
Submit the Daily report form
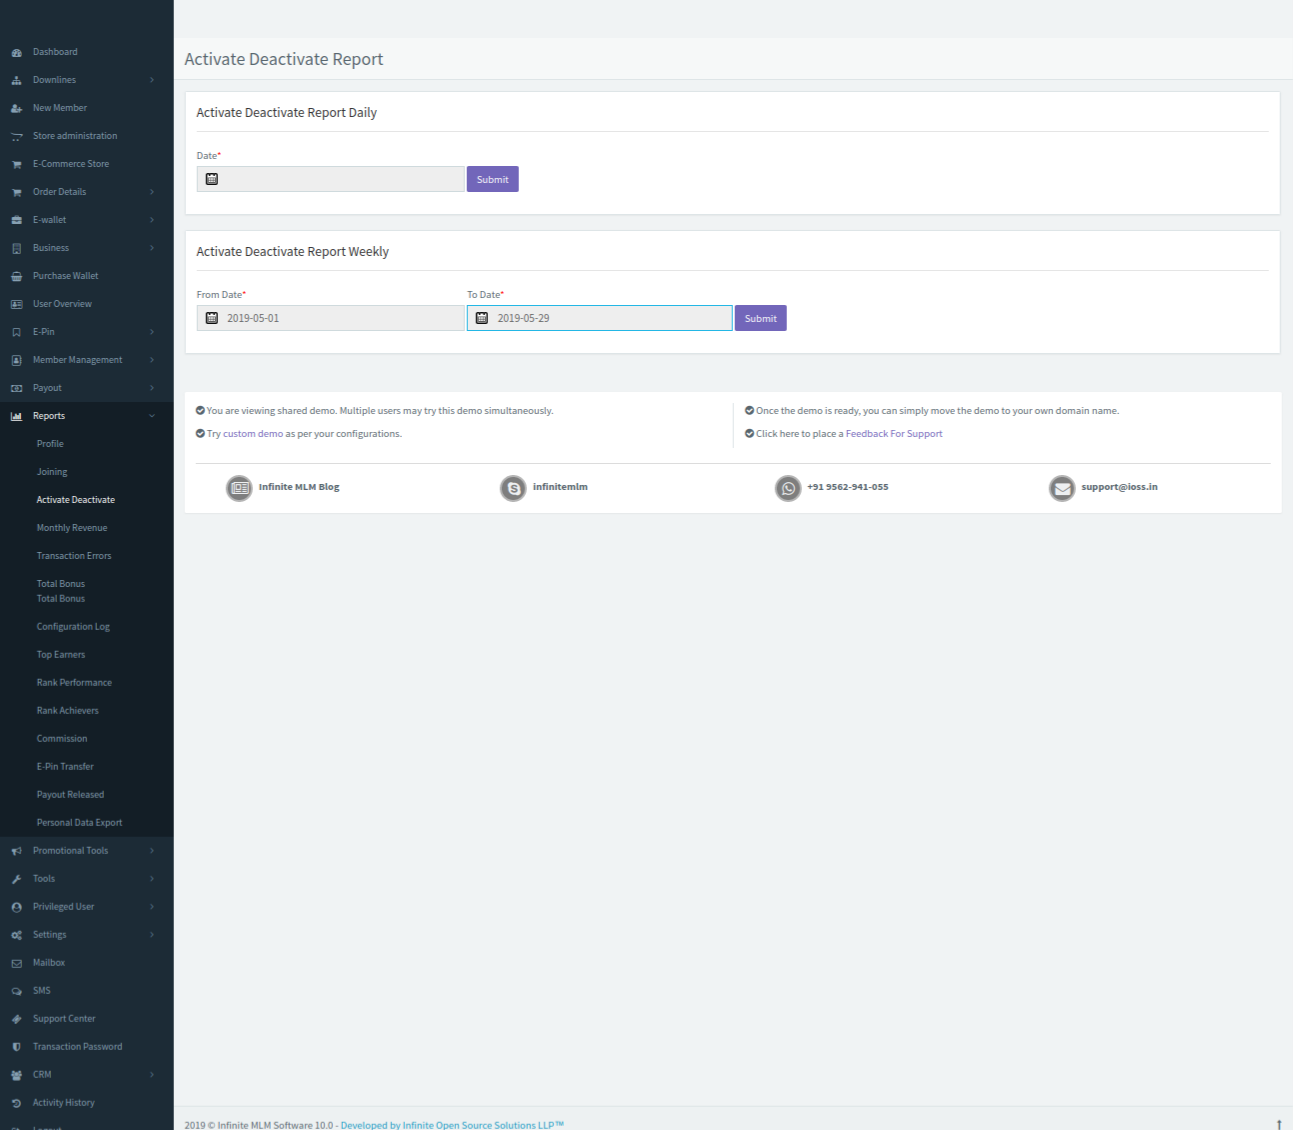pyautogui.click(x=493, y=179)
